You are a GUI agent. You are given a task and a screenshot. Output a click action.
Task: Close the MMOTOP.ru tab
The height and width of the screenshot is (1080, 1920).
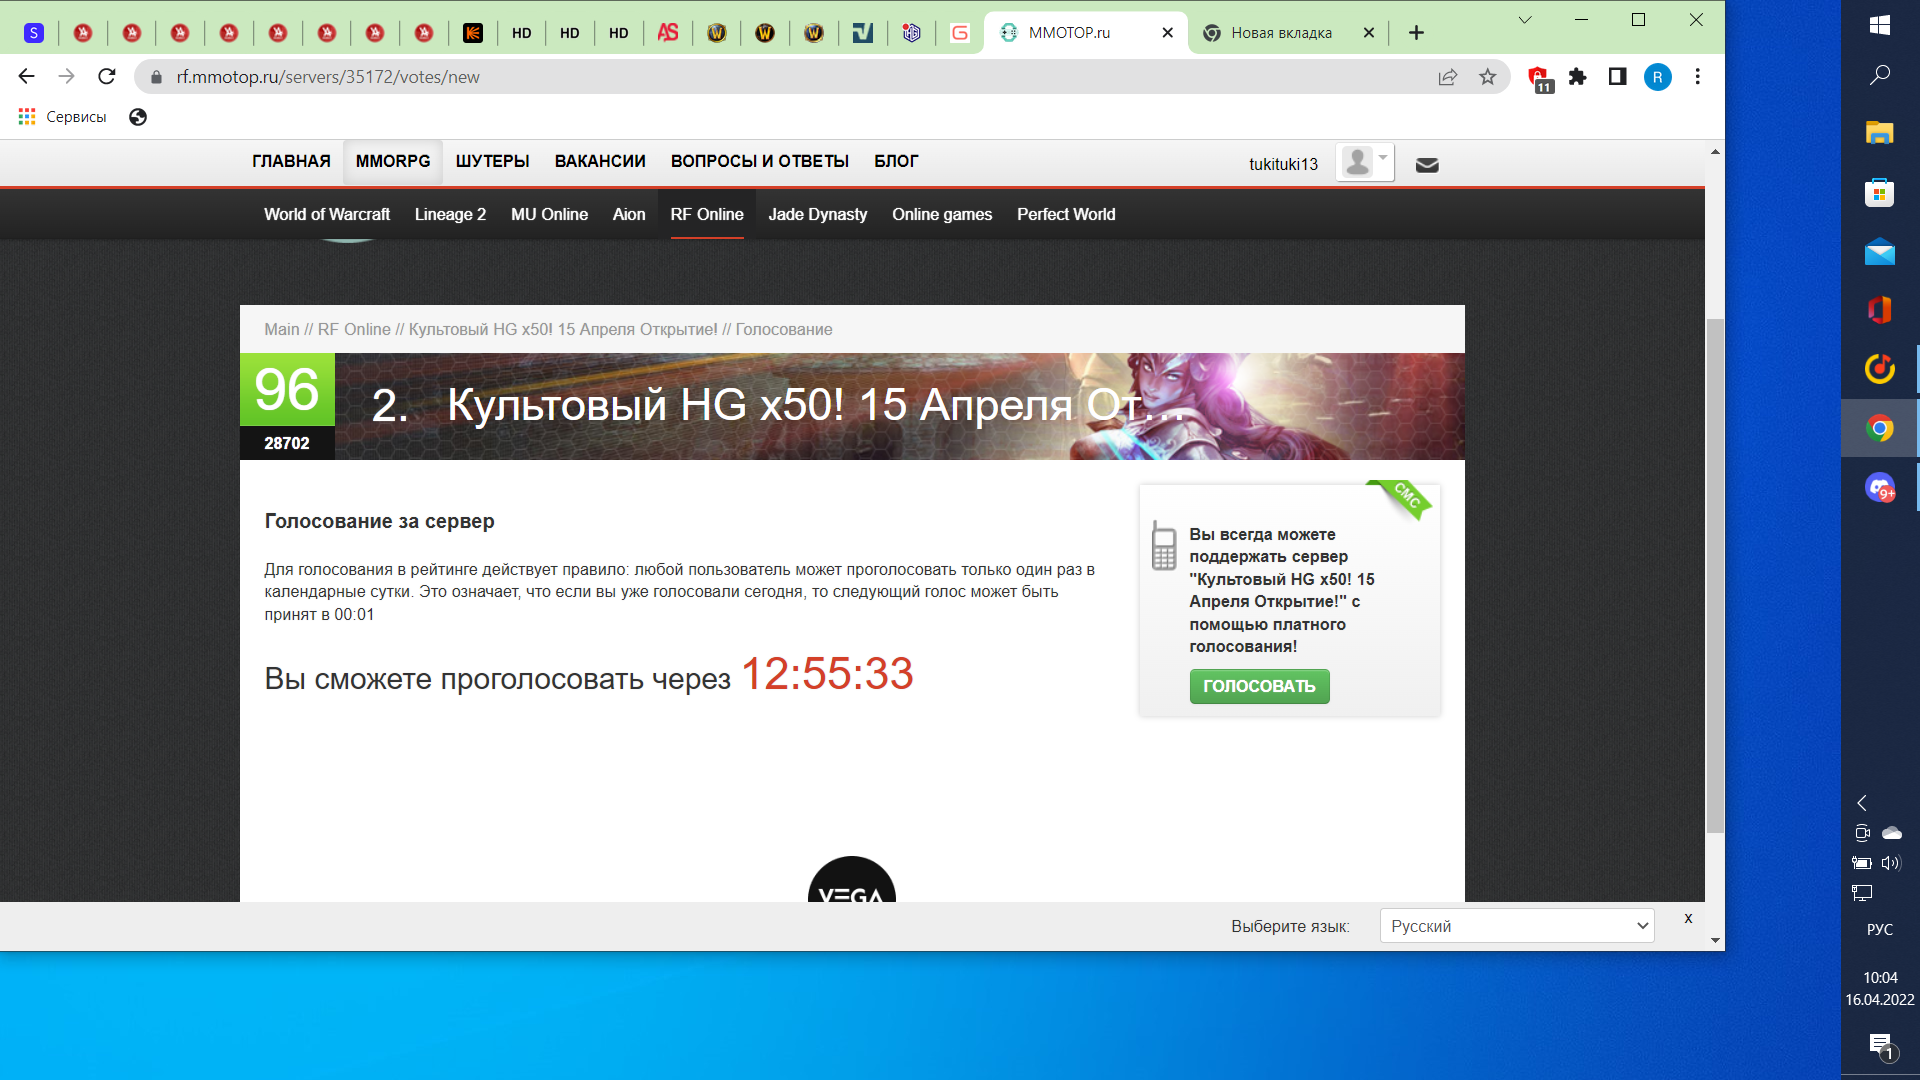tap(1167, 33)
